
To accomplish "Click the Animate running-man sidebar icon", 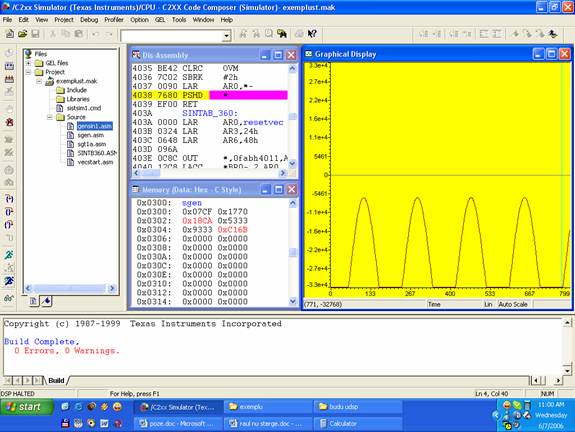I will click(x=9, y=281).
